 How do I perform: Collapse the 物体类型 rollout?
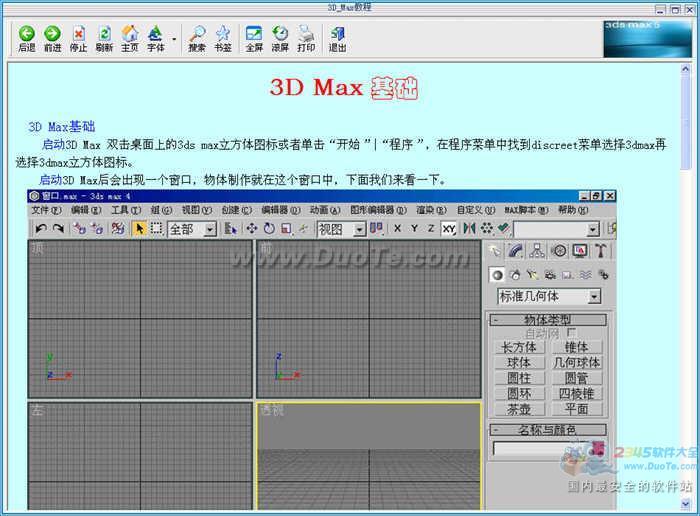click(548, 320)
